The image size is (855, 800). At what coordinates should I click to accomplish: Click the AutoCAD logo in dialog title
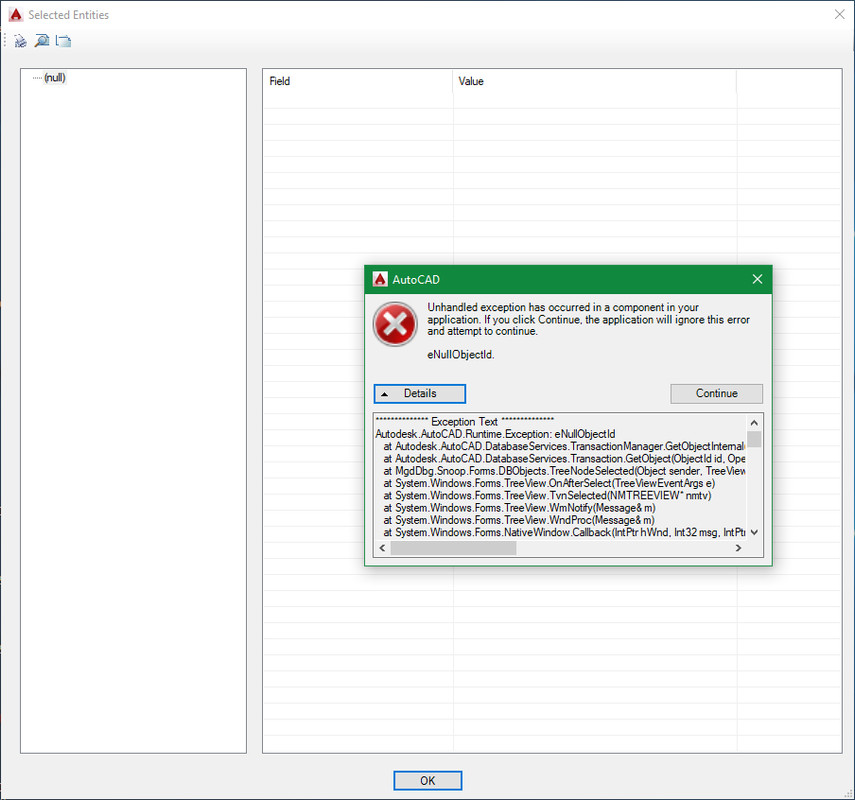click(380, 279)
